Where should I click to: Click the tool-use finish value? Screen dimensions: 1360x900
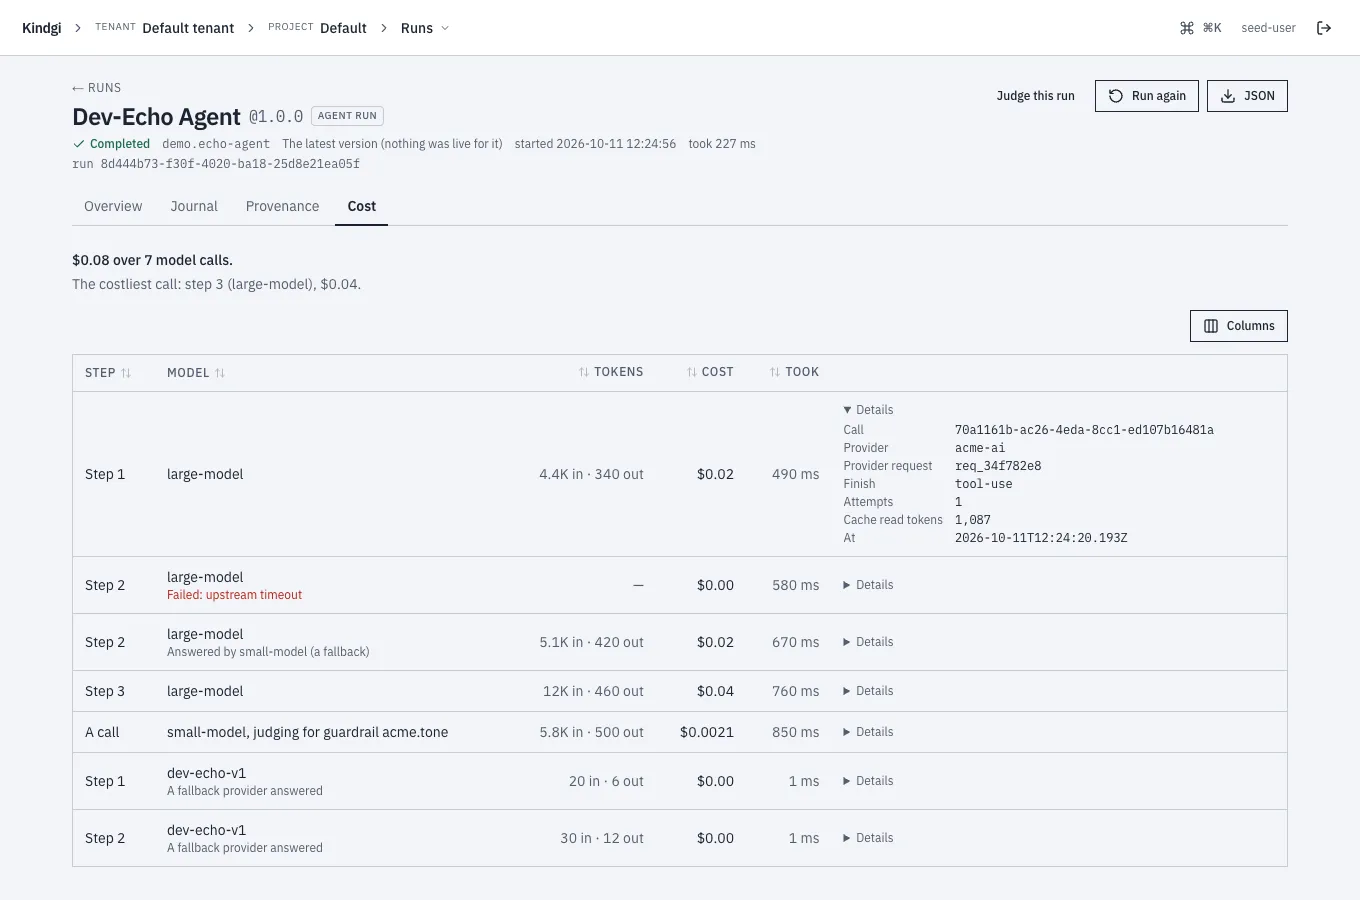click(984, 484)
